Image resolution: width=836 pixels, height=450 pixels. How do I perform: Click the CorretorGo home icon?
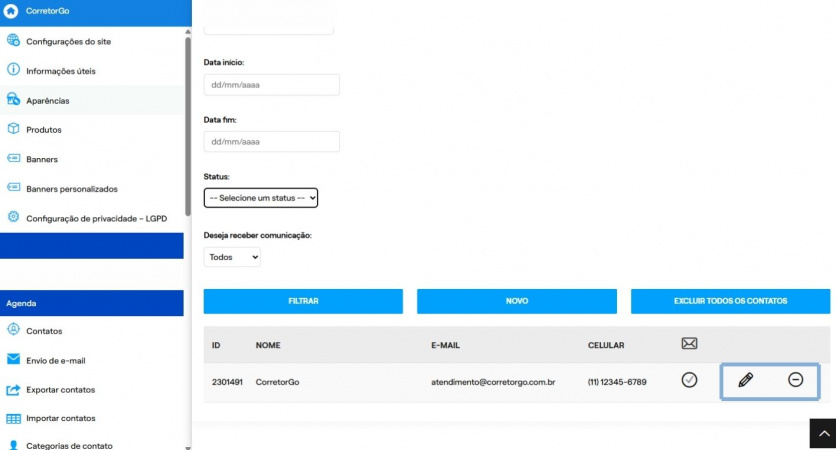coord(11,11)
